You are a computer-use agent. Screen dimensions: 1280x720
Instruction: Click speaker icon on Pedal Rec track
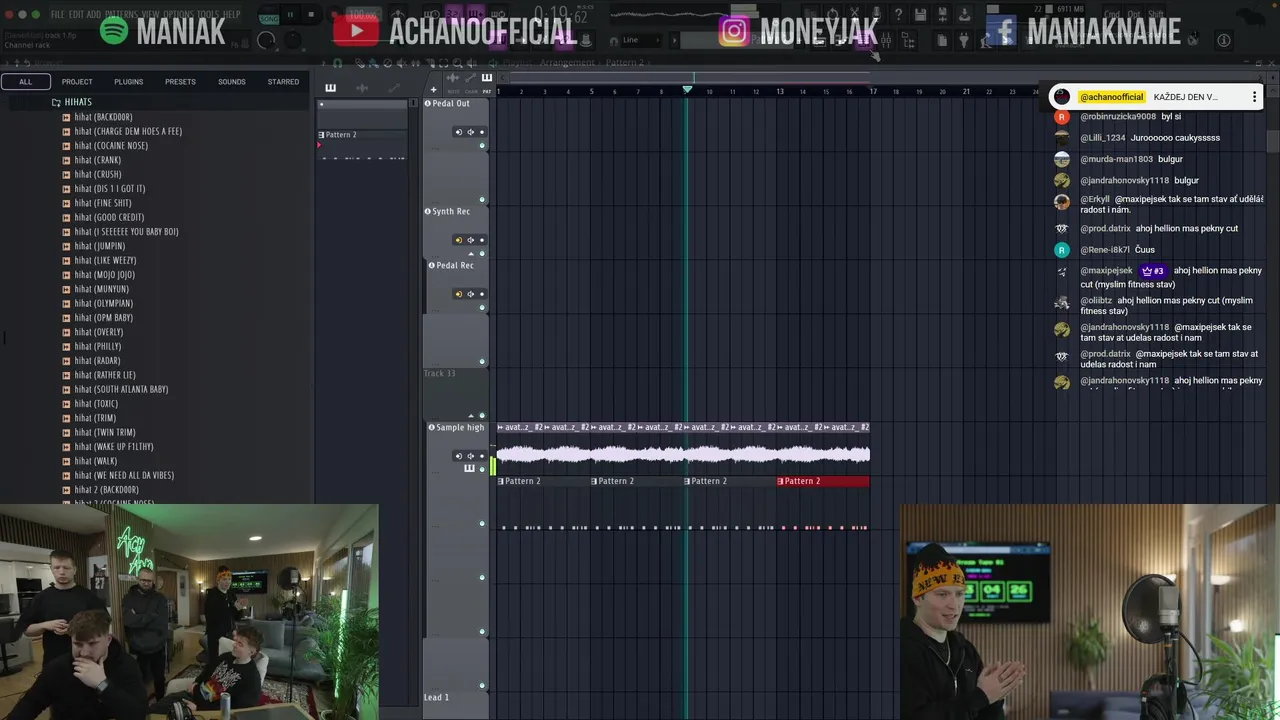tap(470, 294)
